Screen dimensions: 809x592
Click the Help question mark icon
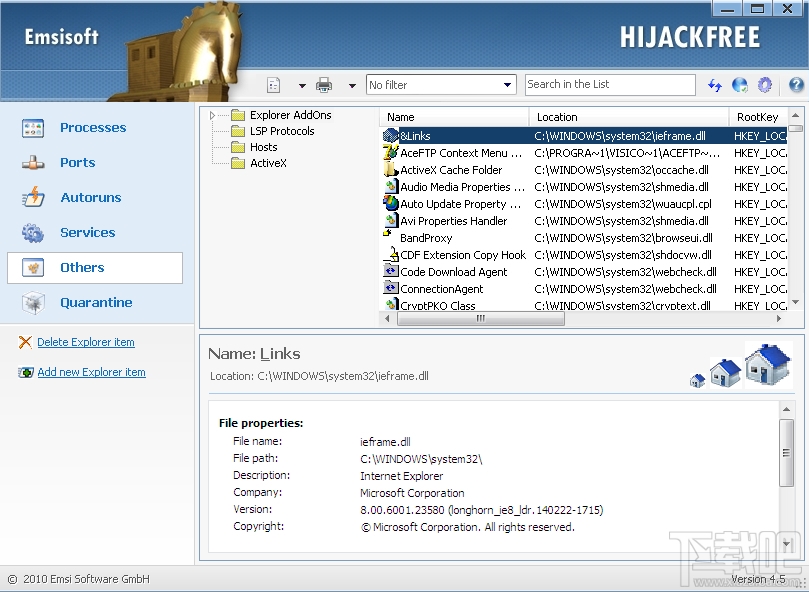click(796, 84)
